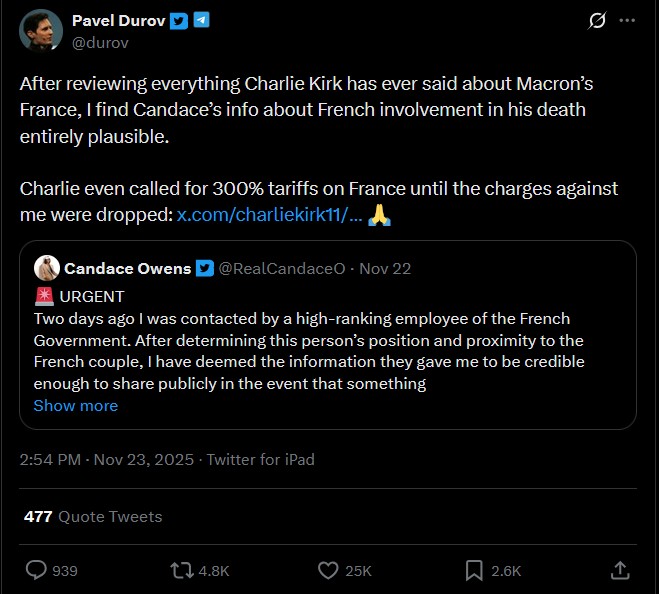Click the share icon below the tweet
Screen dimensions: 659x594
coord(619,570)
